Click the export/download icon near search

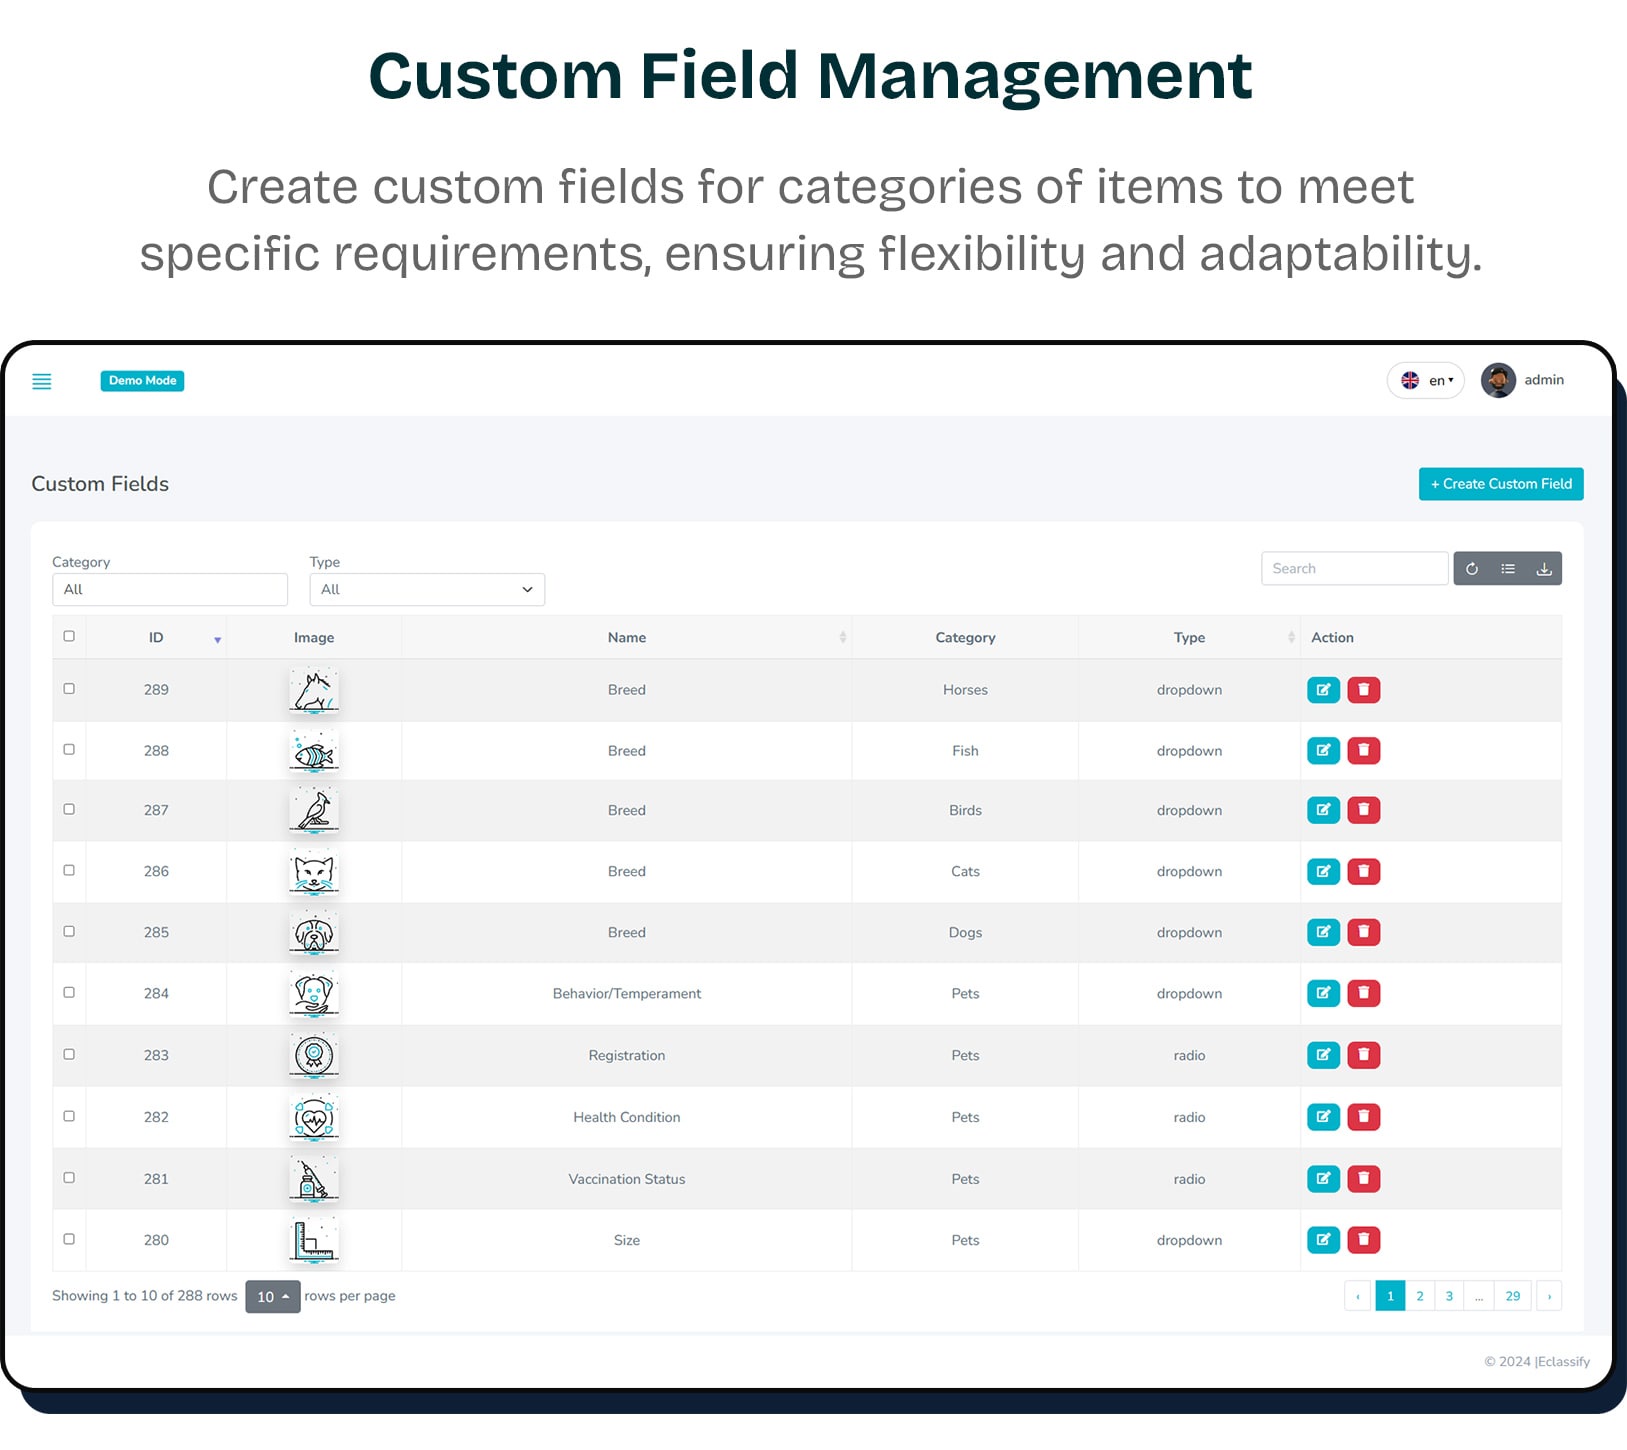(1544, 568)
